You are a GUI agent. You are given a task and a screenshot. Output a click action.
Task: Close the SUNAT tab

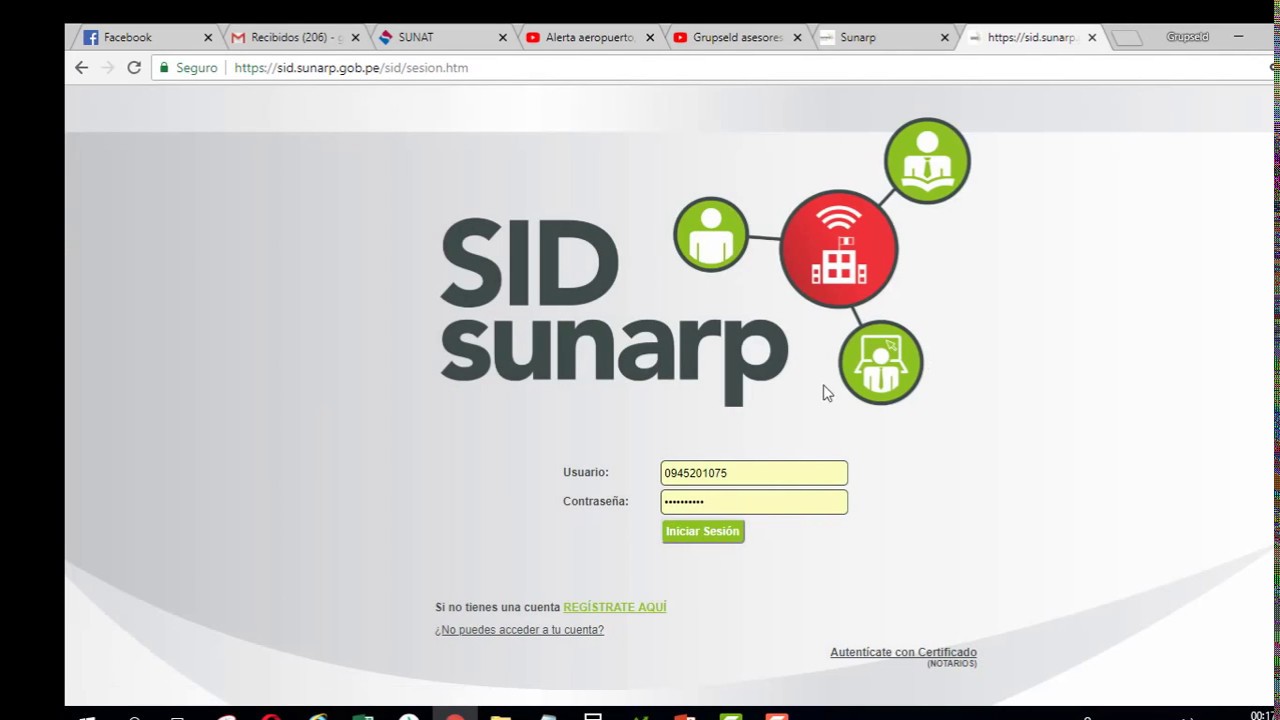click(x=503, y=38)
